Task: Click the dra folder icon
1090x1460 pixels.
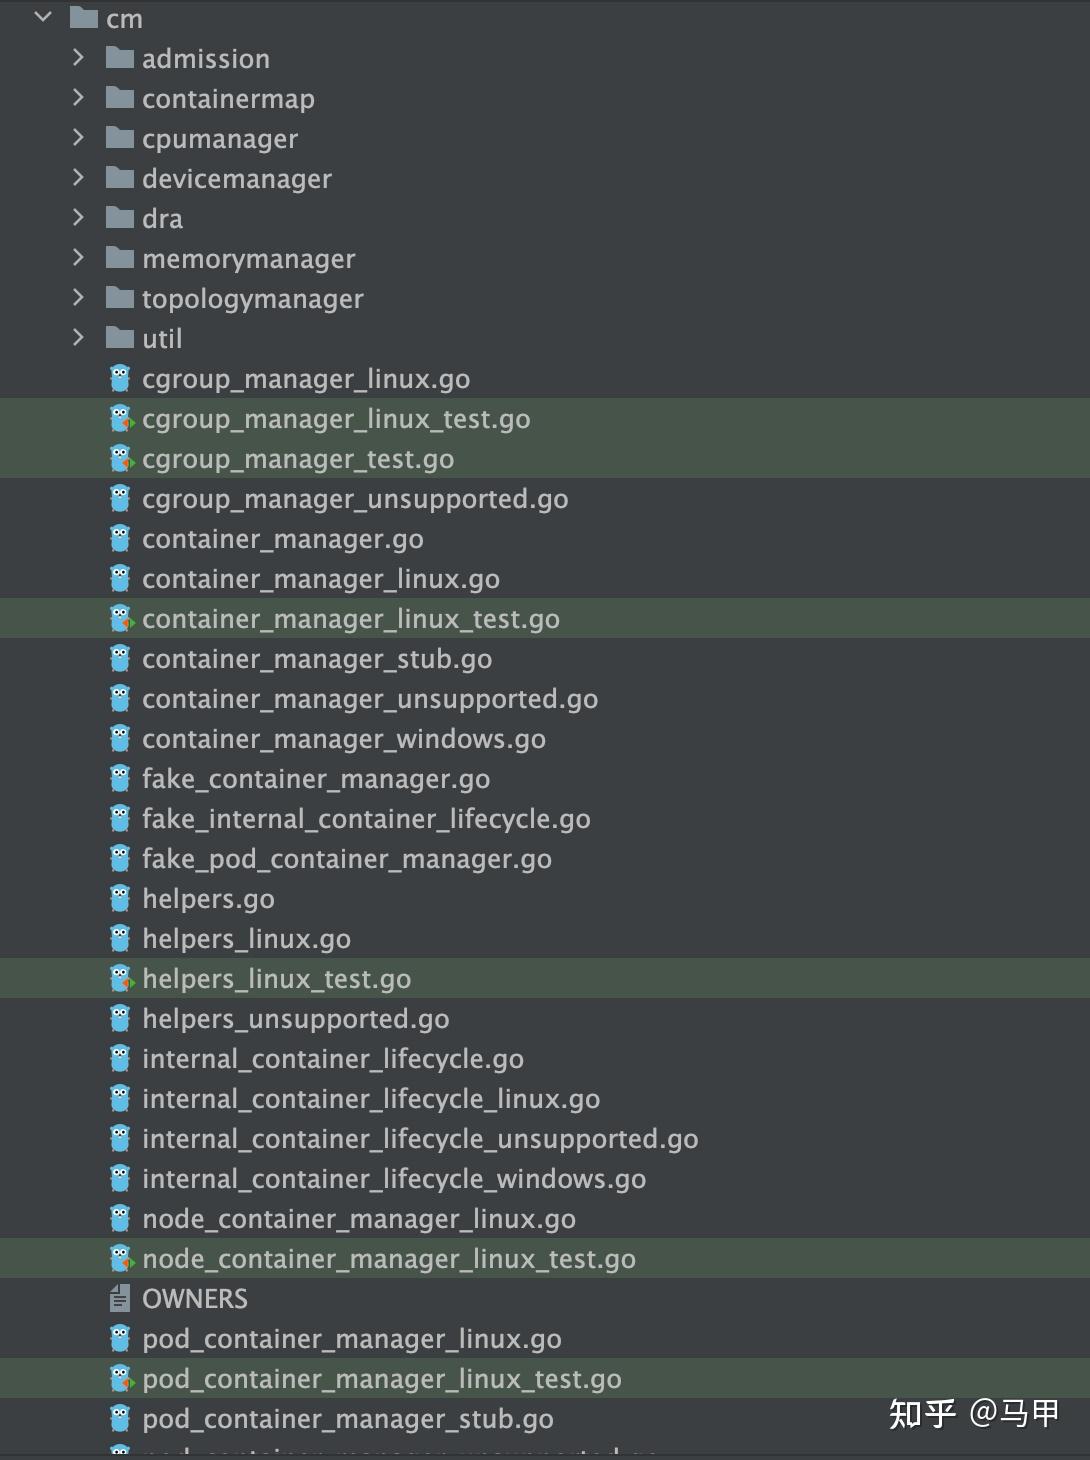Action: 120,218
